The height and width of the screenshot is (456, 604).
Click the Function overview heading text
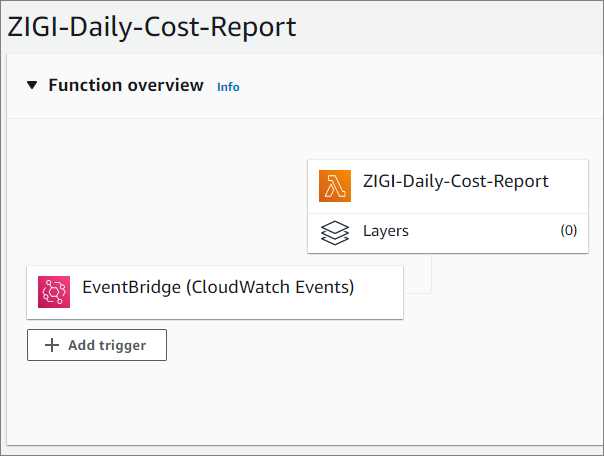tap(126, 85)
